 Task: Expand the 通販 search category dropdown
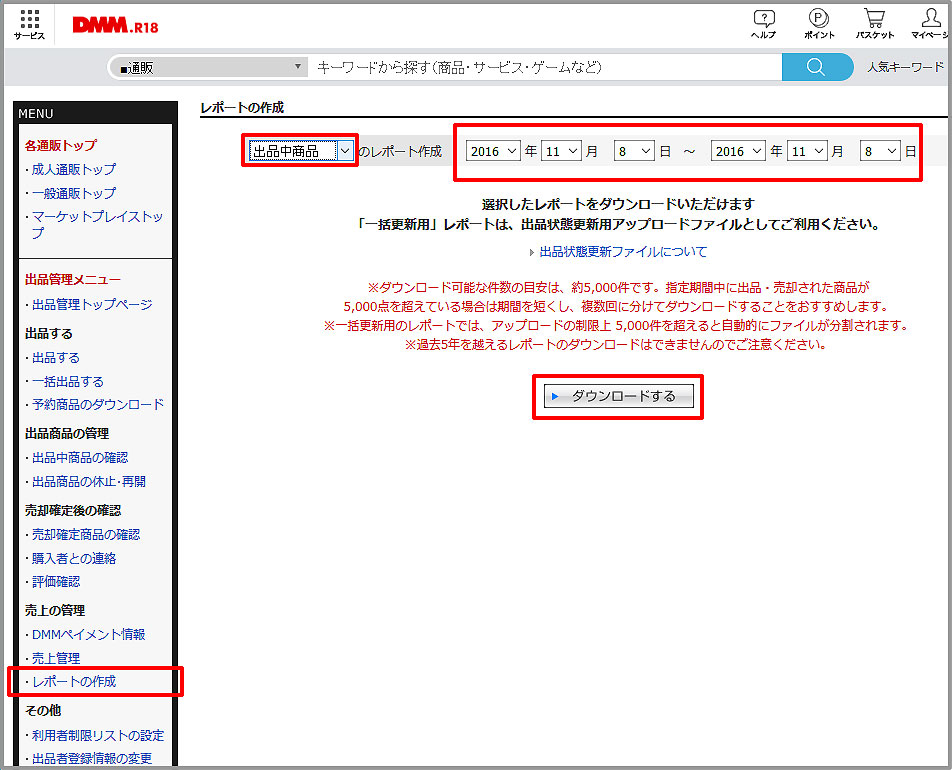pos(208,68)
